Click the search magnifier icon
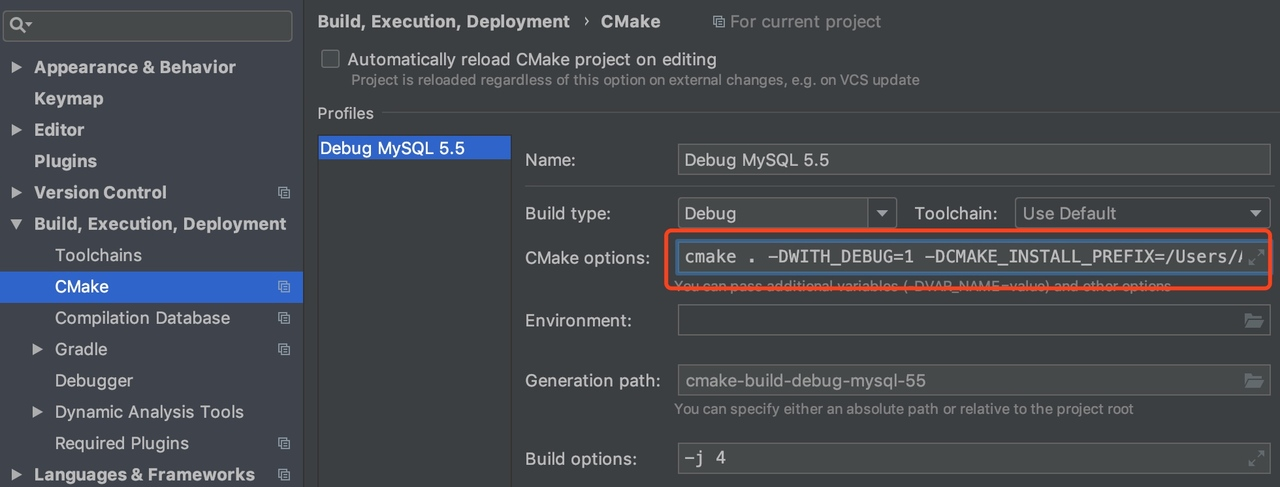The image size is (1280, 487). (x=18, y=25)
